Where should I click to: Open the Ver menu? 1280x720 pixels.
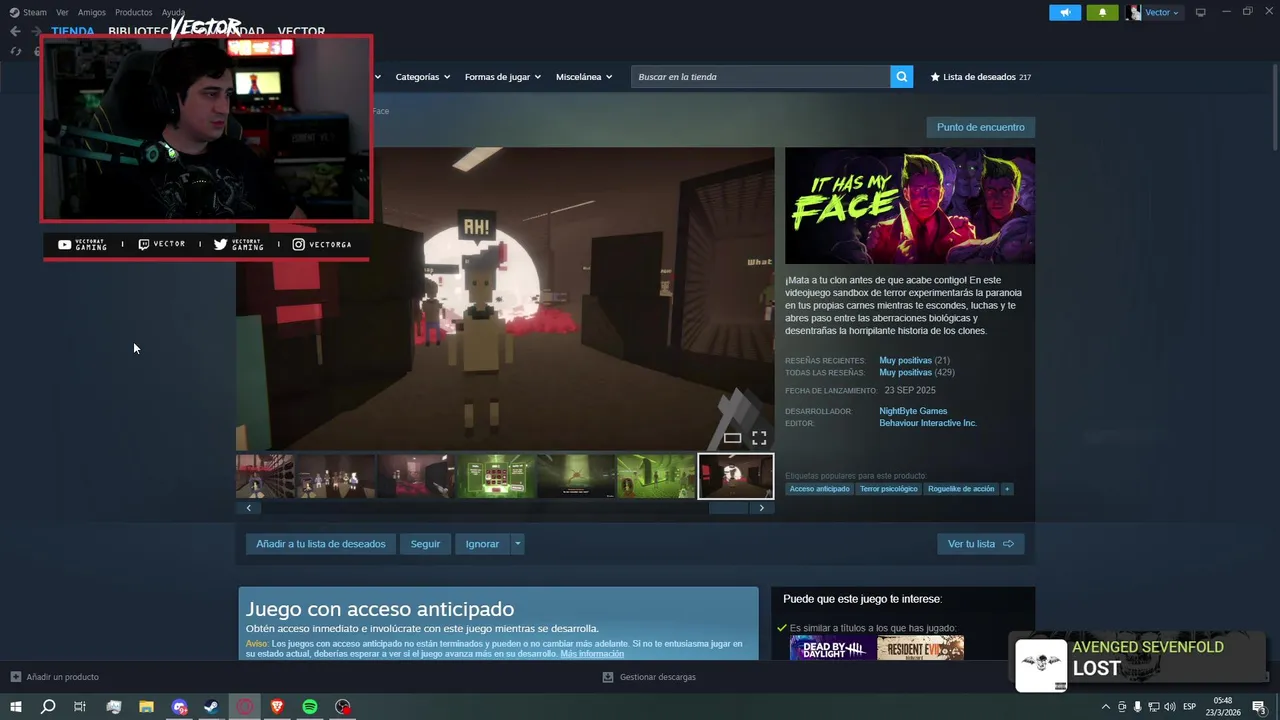(62, 12)
